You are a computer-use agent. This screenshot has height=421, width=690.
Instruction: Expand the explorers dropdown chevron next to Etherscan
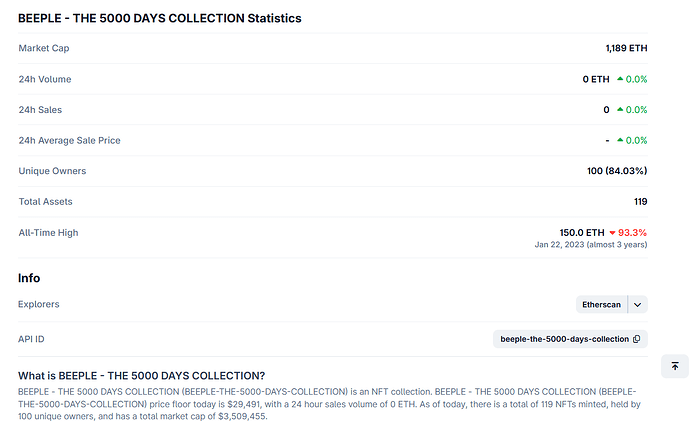(639, 304)
